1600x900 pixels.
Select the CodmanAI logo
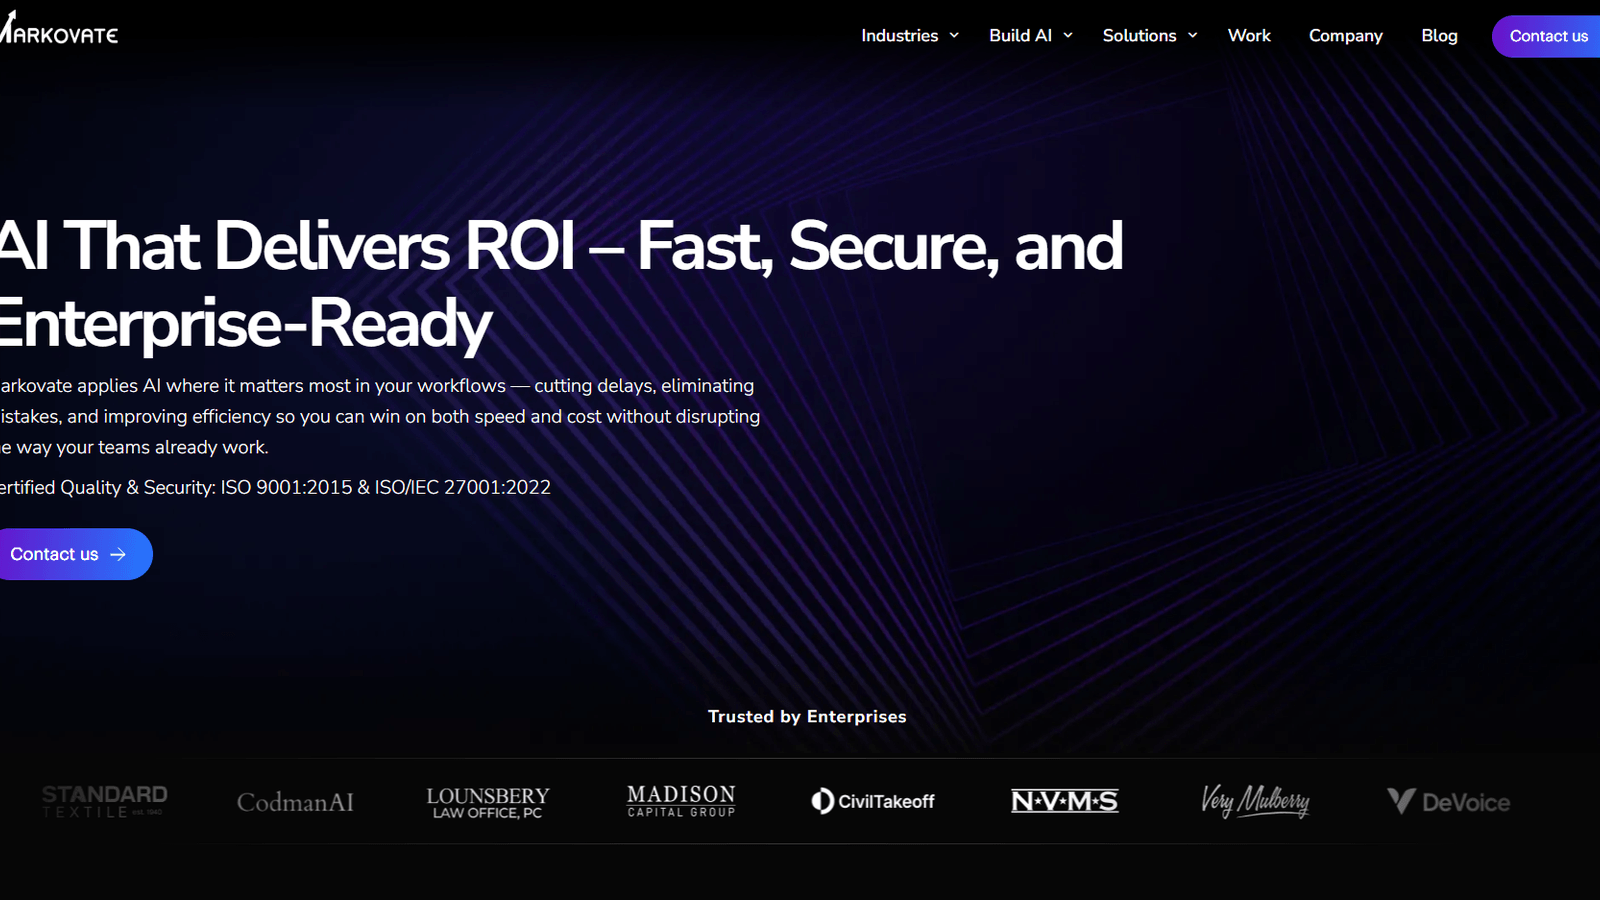(295, 802)
